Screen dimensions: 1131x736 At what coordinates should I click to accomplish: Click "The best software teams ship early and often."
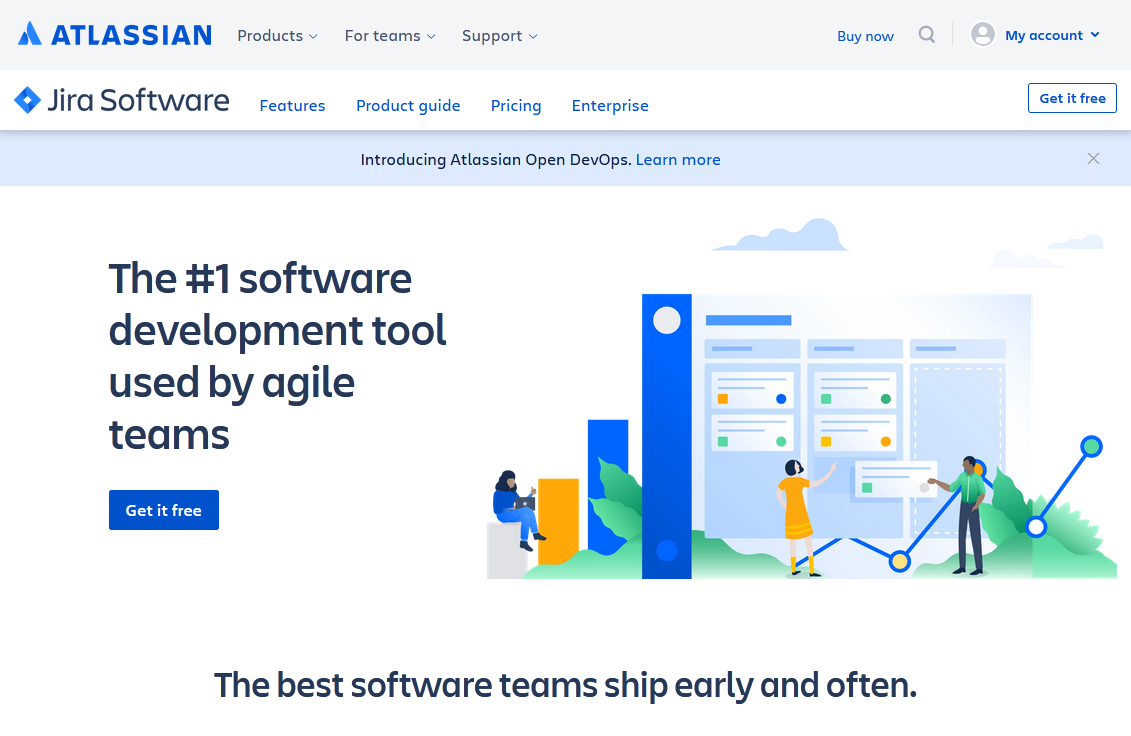pos(566,685)
